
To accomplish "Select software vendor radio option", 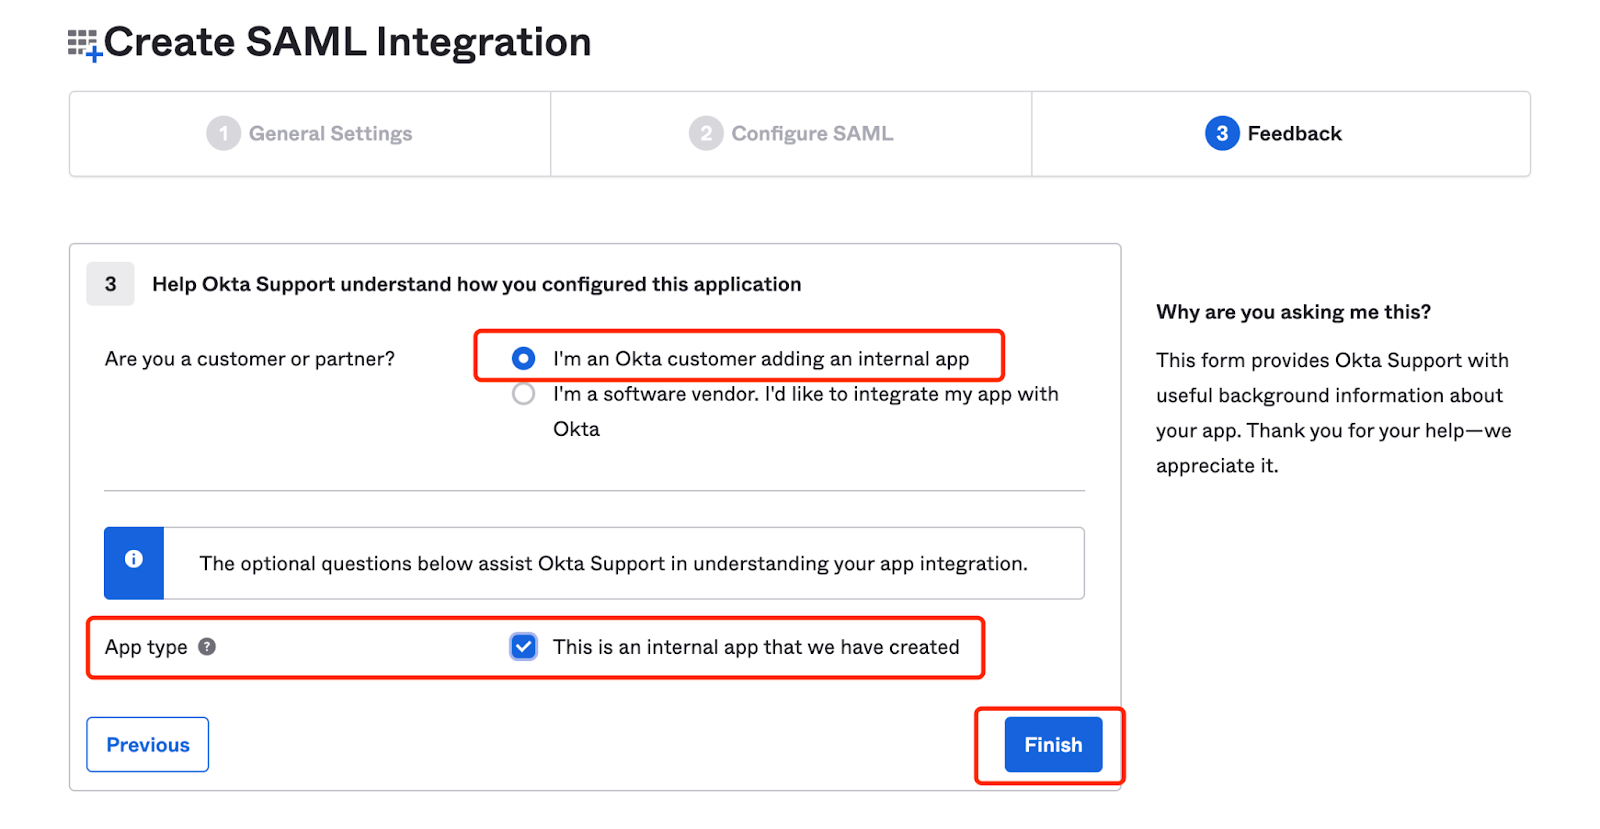I will [x=523, y=394].
